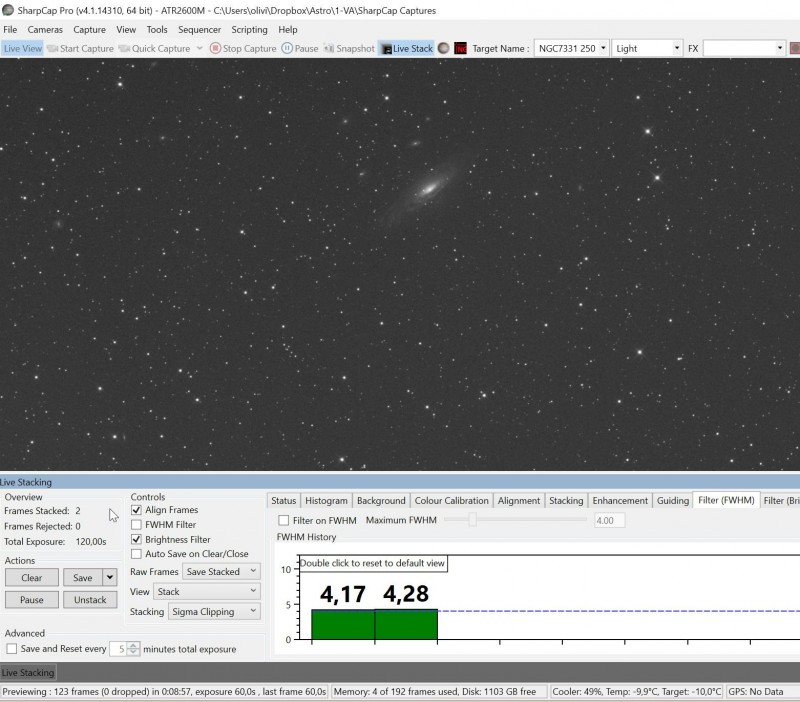800x702 pixels.
Task: Open the Guiding tab
Action: (672, 500)
